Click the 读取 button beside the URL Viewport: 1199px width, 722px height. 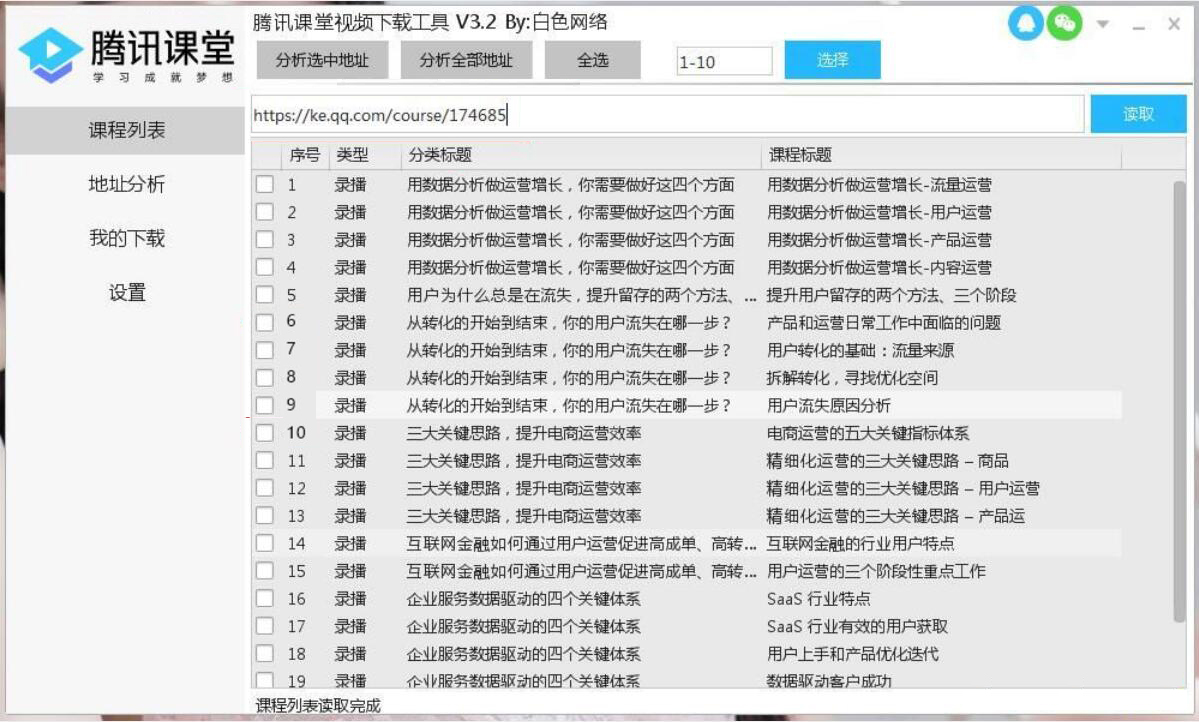(x=1139, y=113)
